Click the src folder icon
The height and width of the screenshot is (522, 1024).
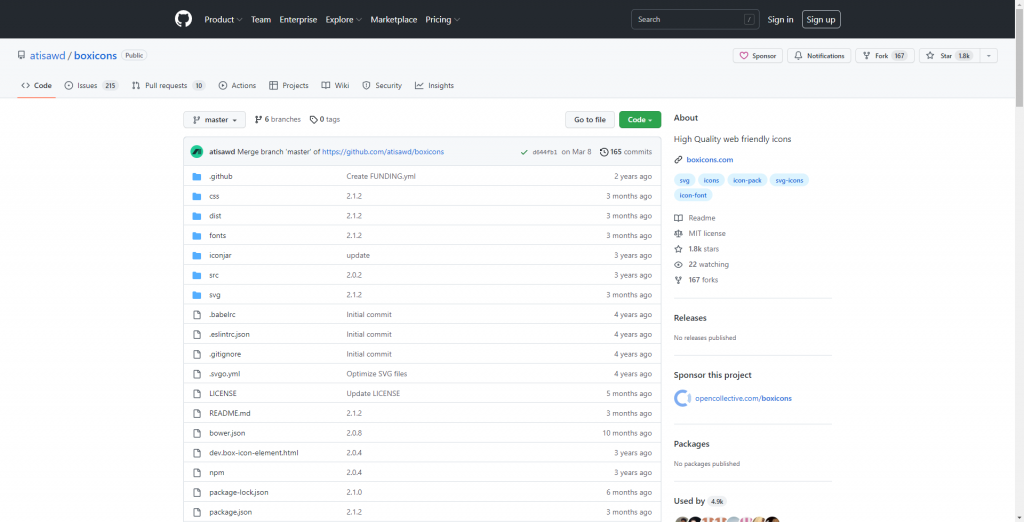197,275
